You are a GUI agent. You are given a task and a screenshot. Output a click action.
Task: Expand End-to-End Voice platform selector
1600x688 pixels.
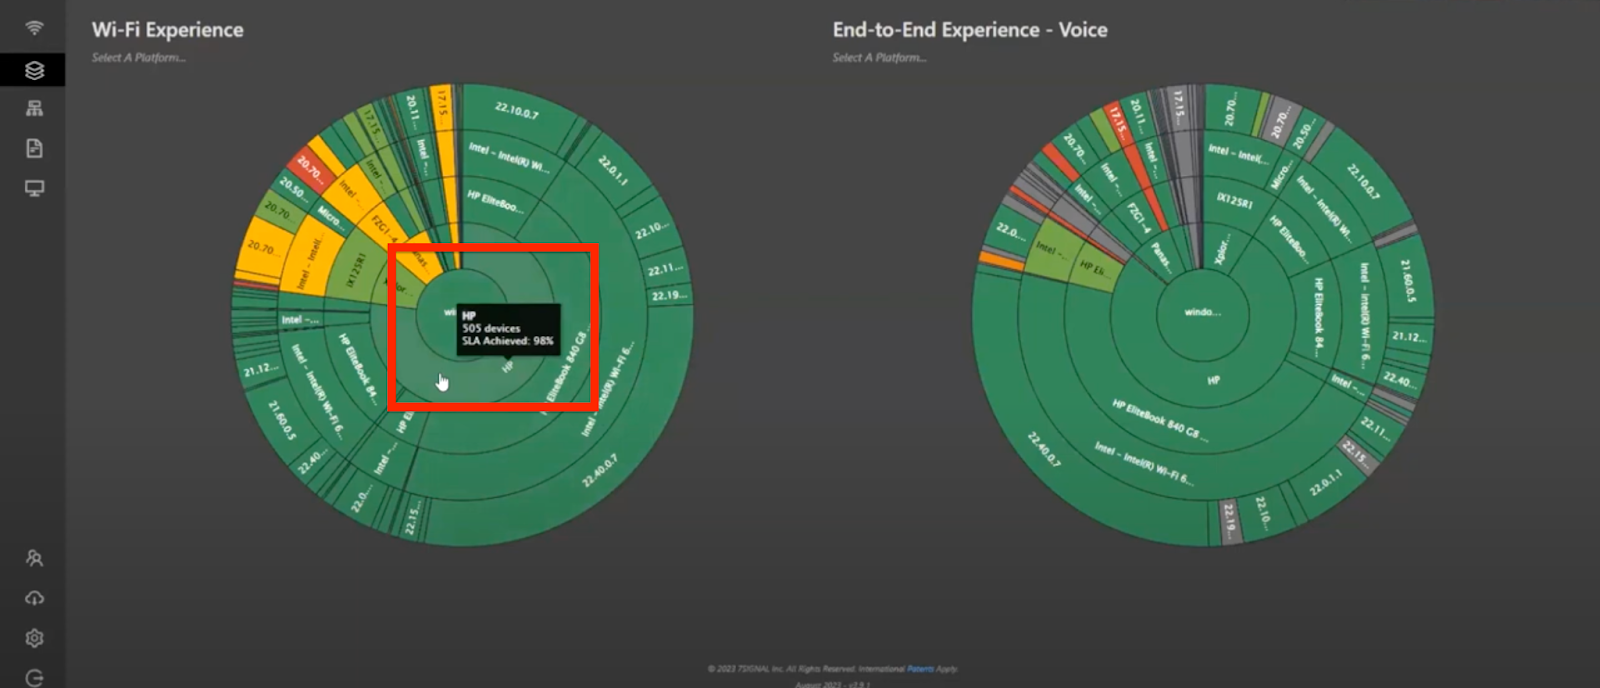click(x=879, y=58)
